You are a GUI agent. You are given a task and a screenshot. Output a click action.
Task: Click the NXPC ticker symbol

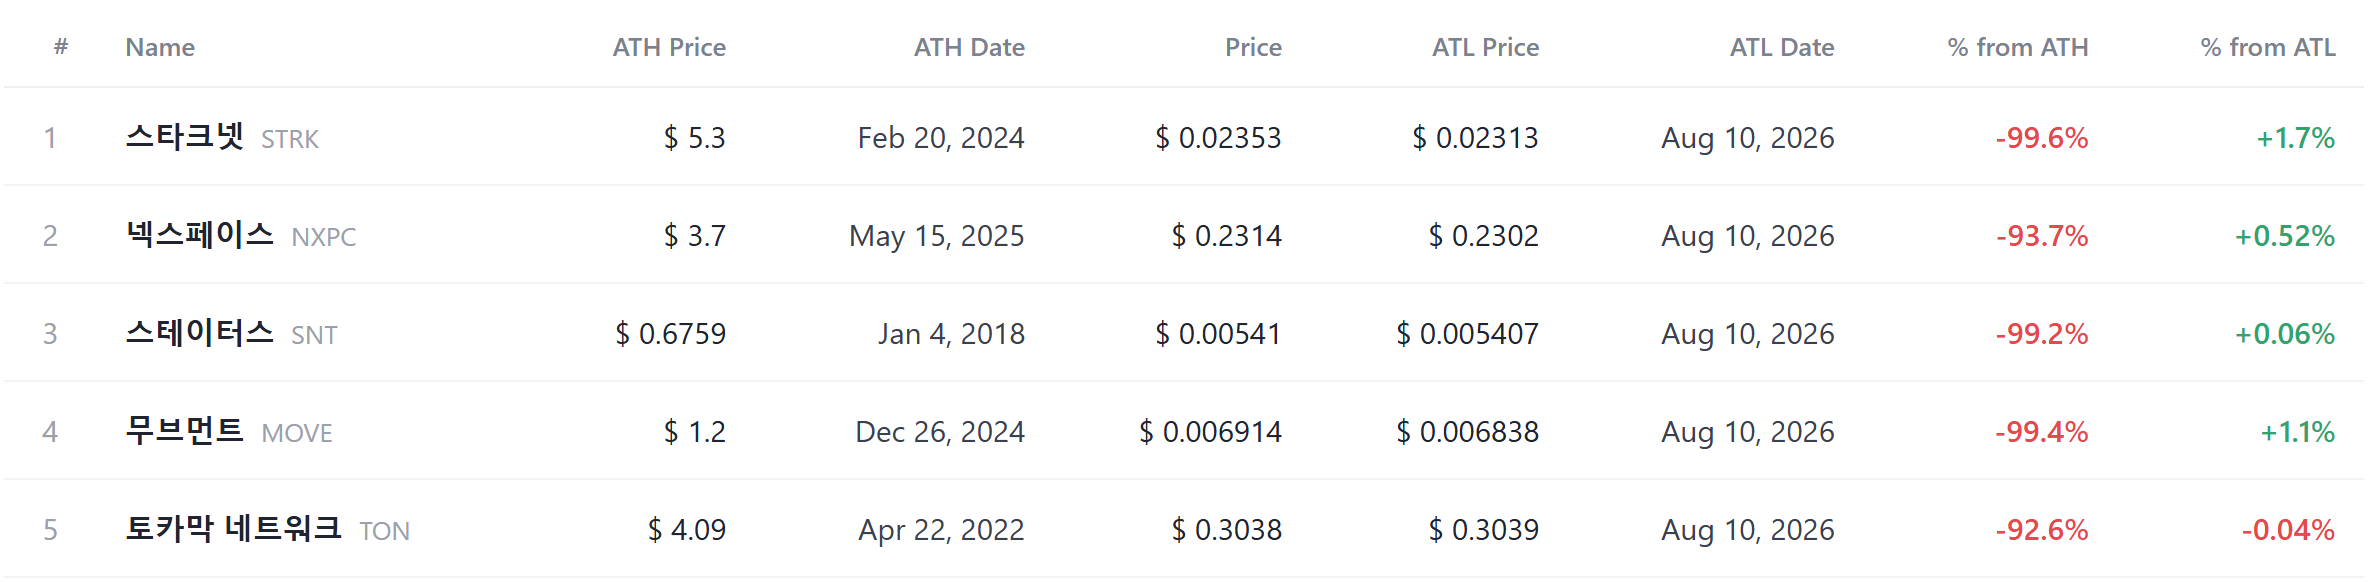324,237
